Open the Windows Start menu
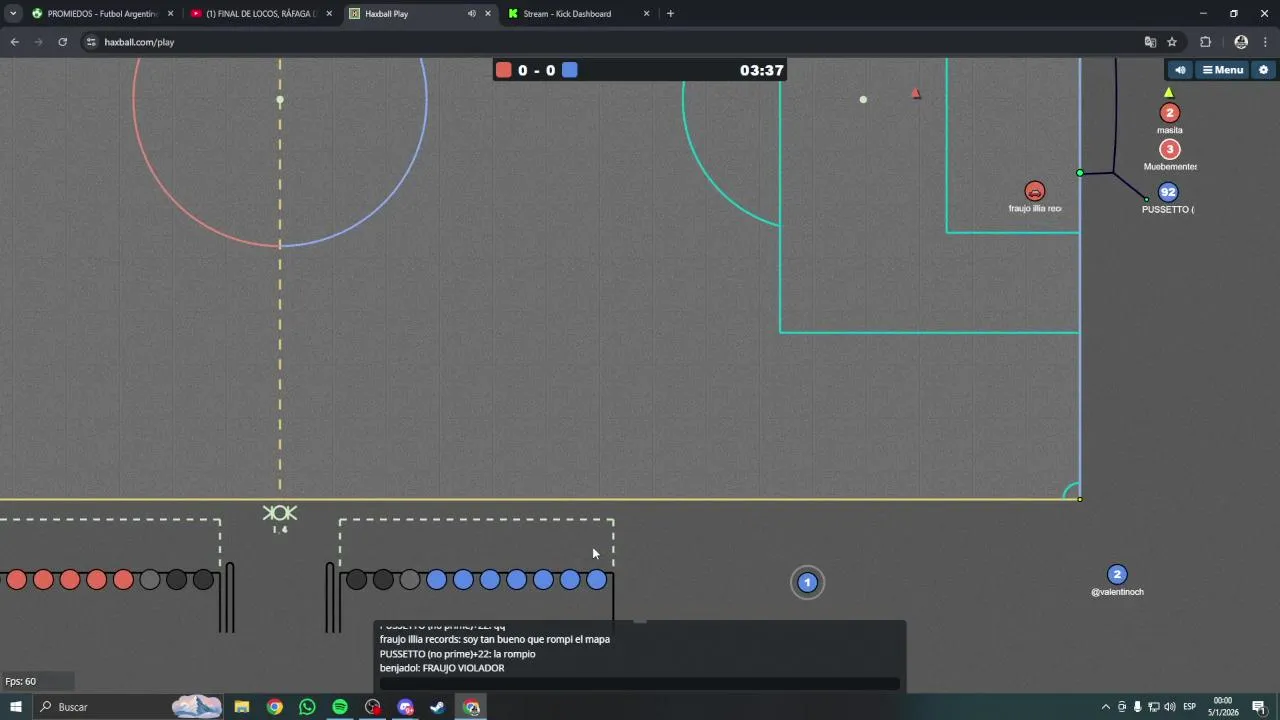1280x720 pixels. (x=15, y=707)
